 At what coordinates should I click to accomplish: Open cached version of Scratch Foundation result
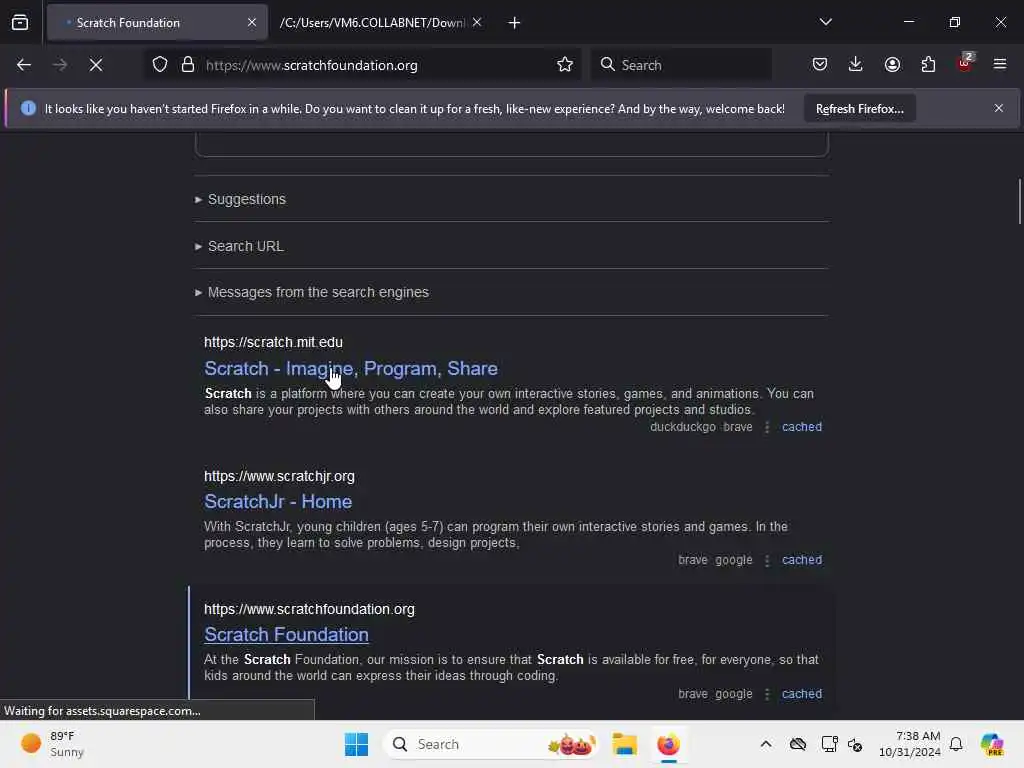click(802, 694)
